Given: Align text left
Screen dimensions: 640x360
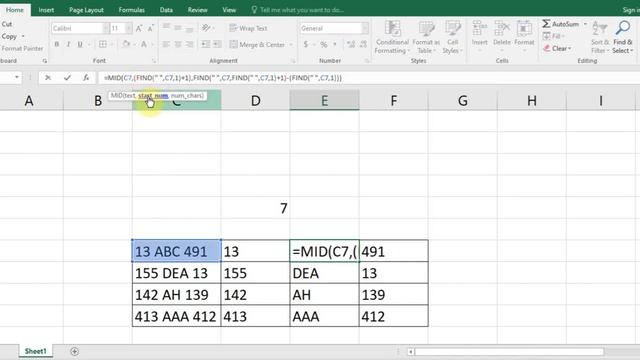Looking at the screenshot, I should pos(166,44).
